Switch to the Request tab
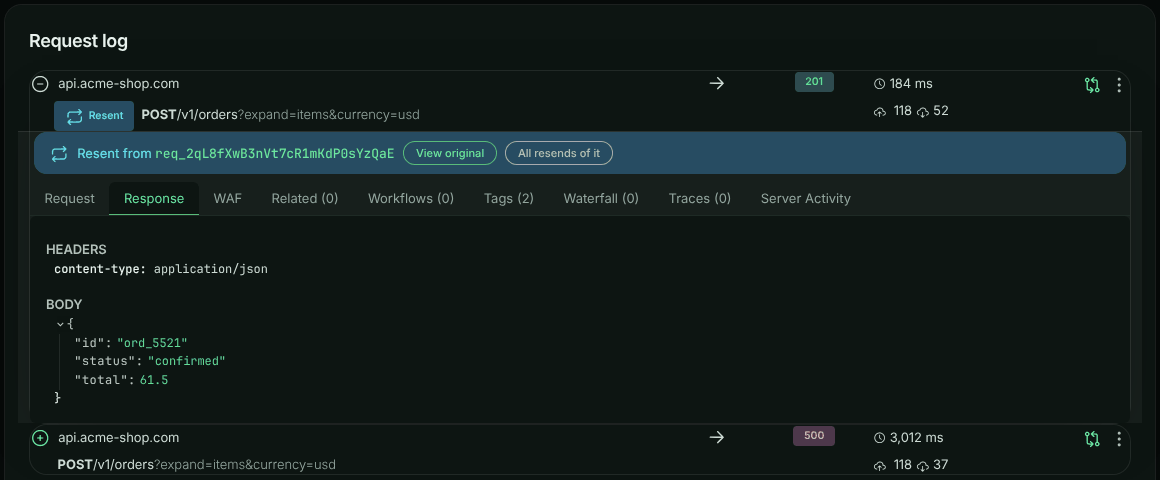 [70, 198]
